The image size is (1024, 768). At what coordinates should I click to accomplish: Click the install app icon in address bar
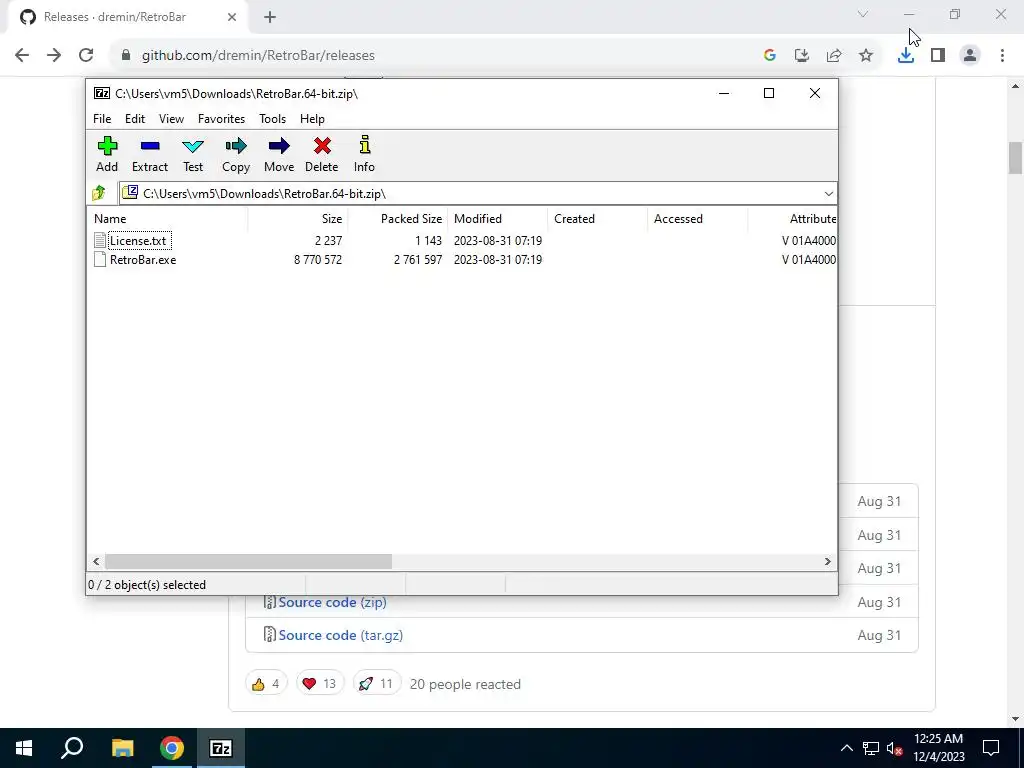coord(802,56)
